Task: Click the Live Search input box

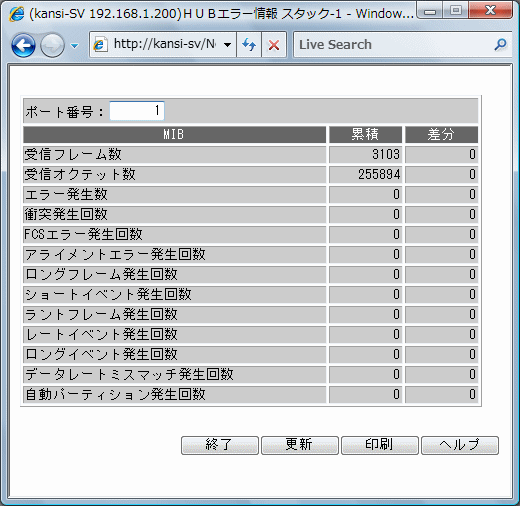Action: click(x=393, y=44)
